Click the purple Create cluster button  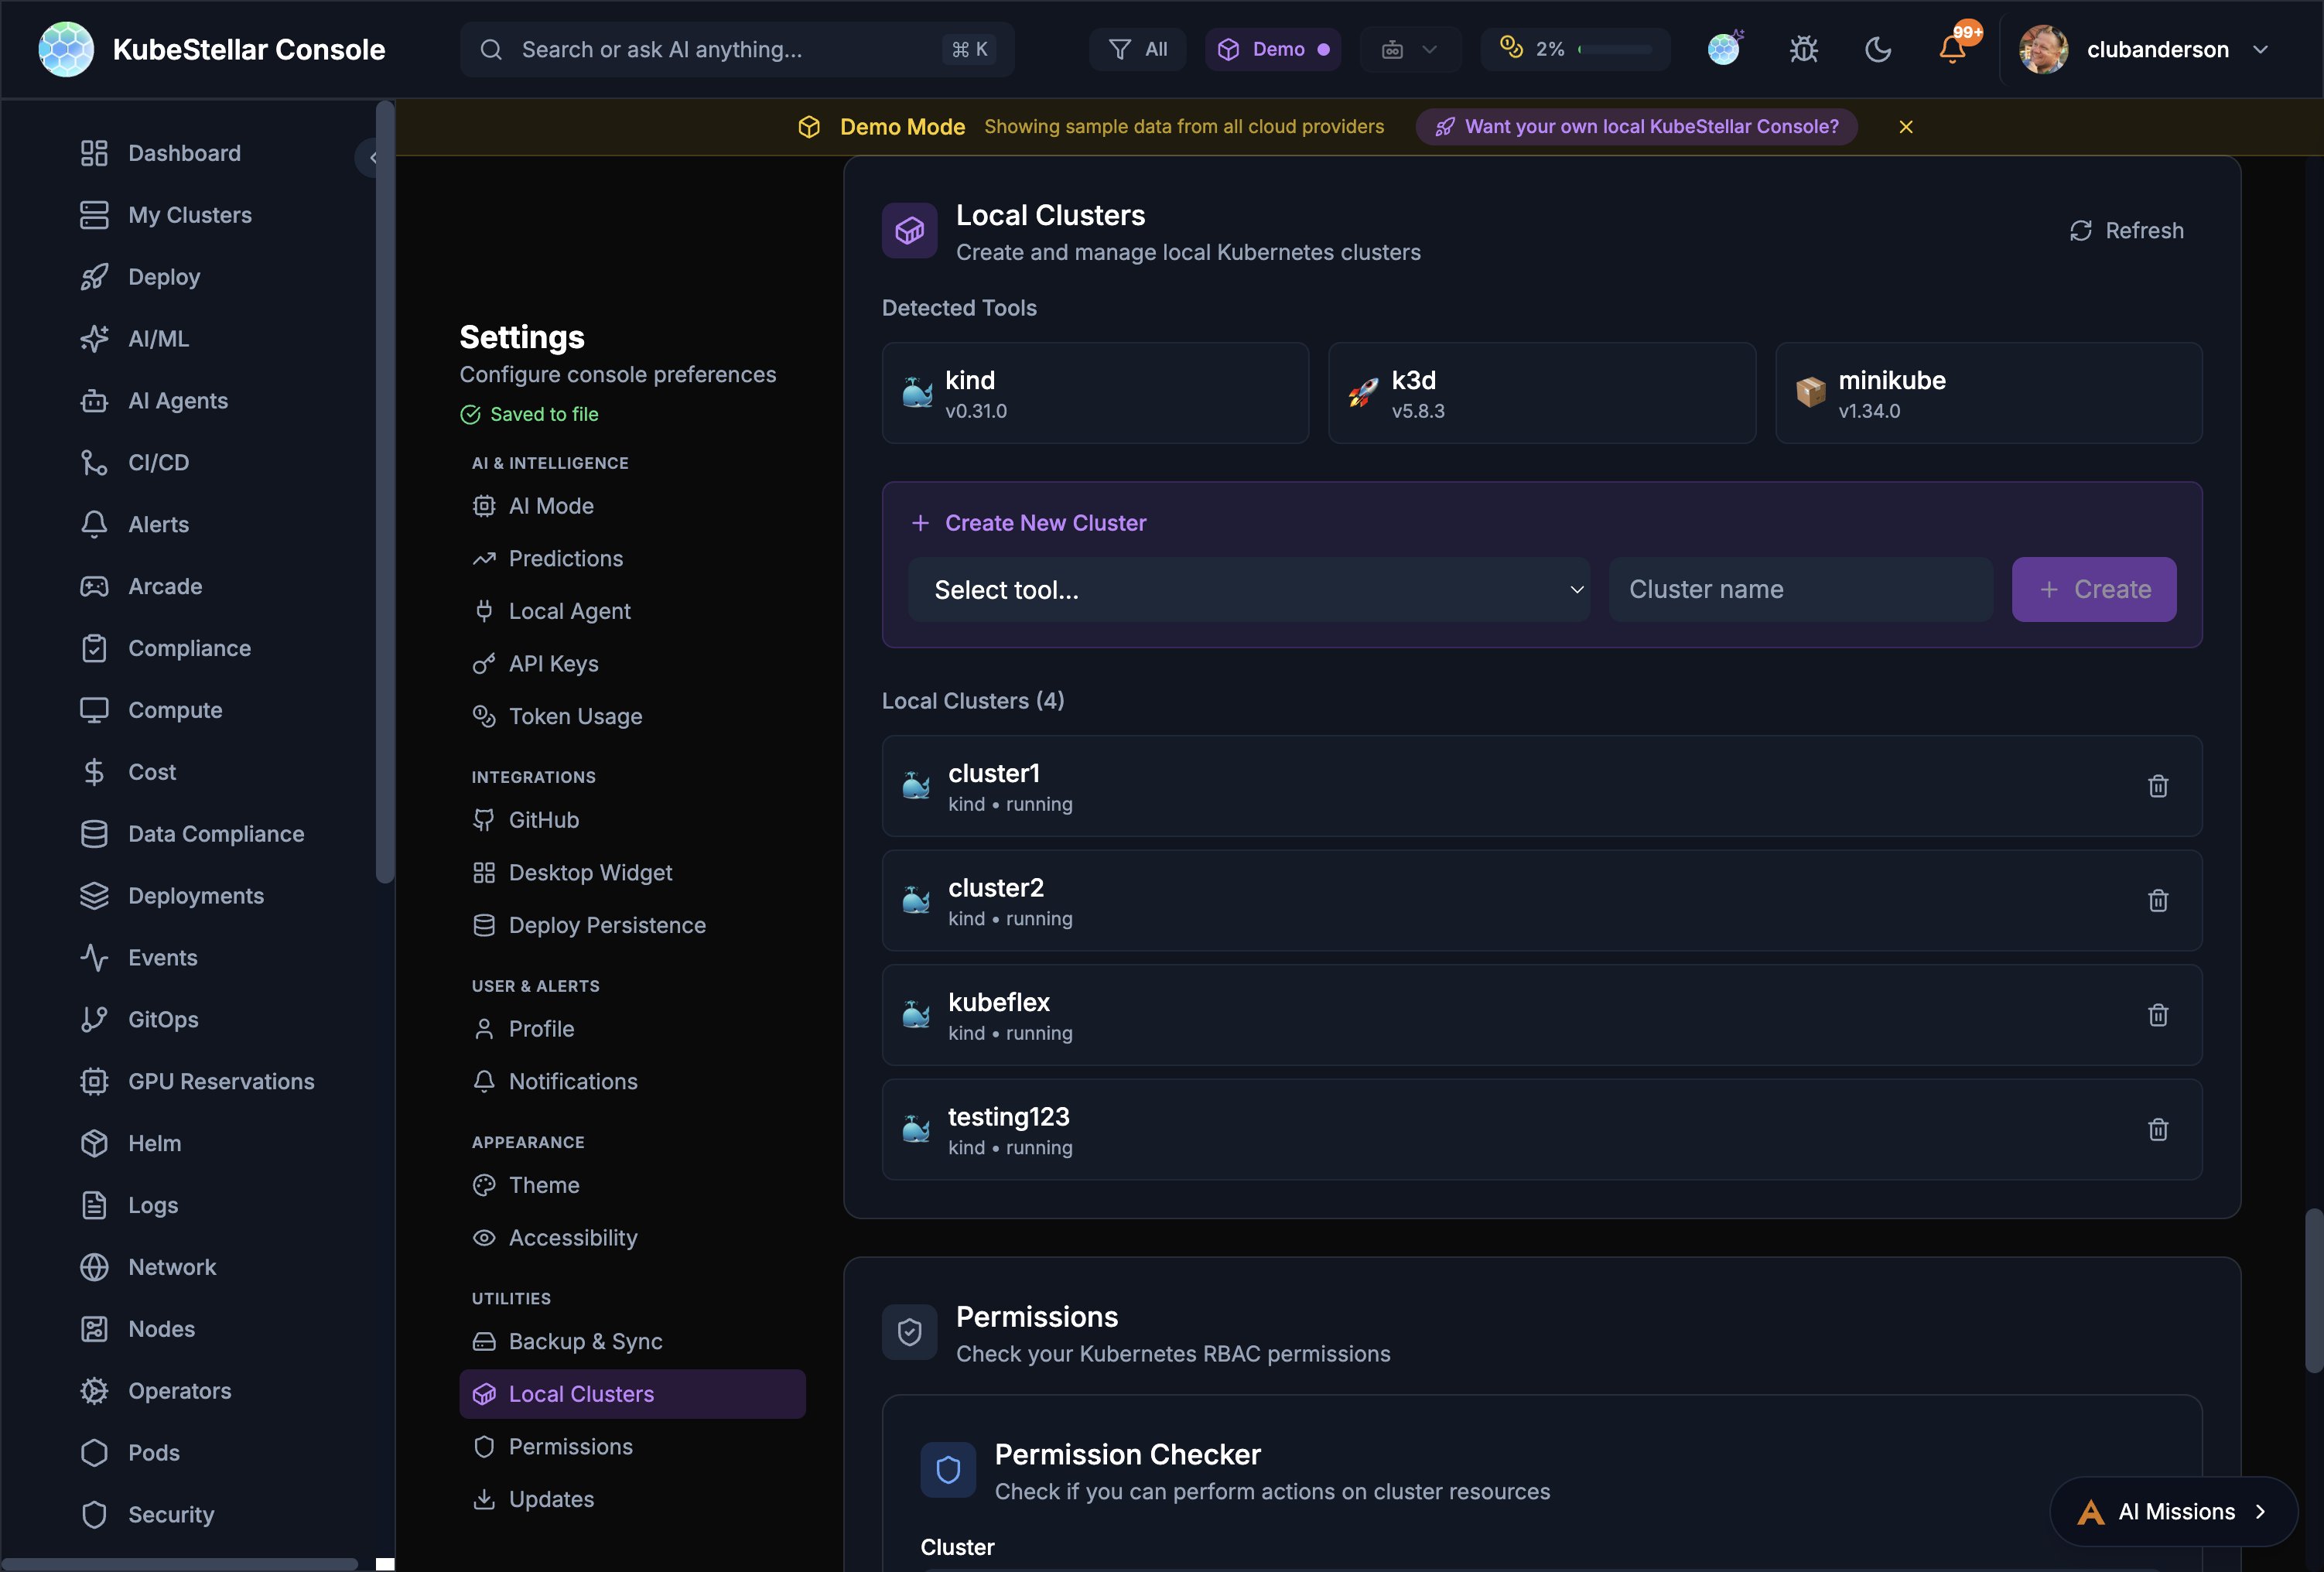coord(2093,590)
